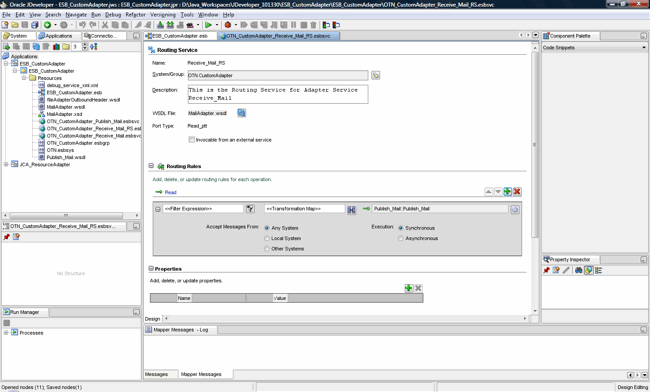This screenshot has width=650, height=392.
Task: Switch to the ESB_CustomAdapter.esb tab
Action: 180,36
